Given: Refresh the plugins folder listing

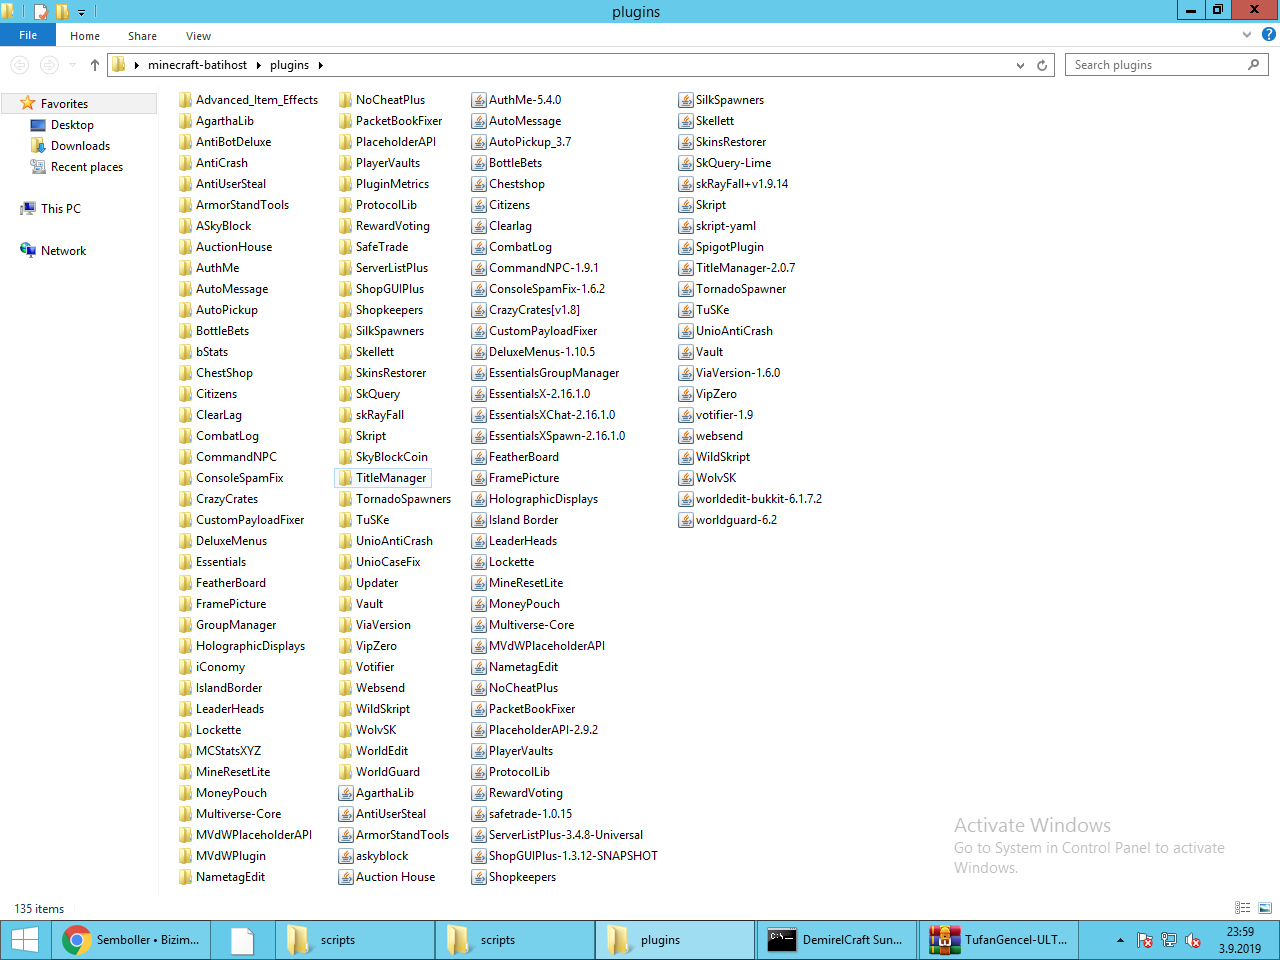Looking at the screenshot, I should (x=1042, y=65).
